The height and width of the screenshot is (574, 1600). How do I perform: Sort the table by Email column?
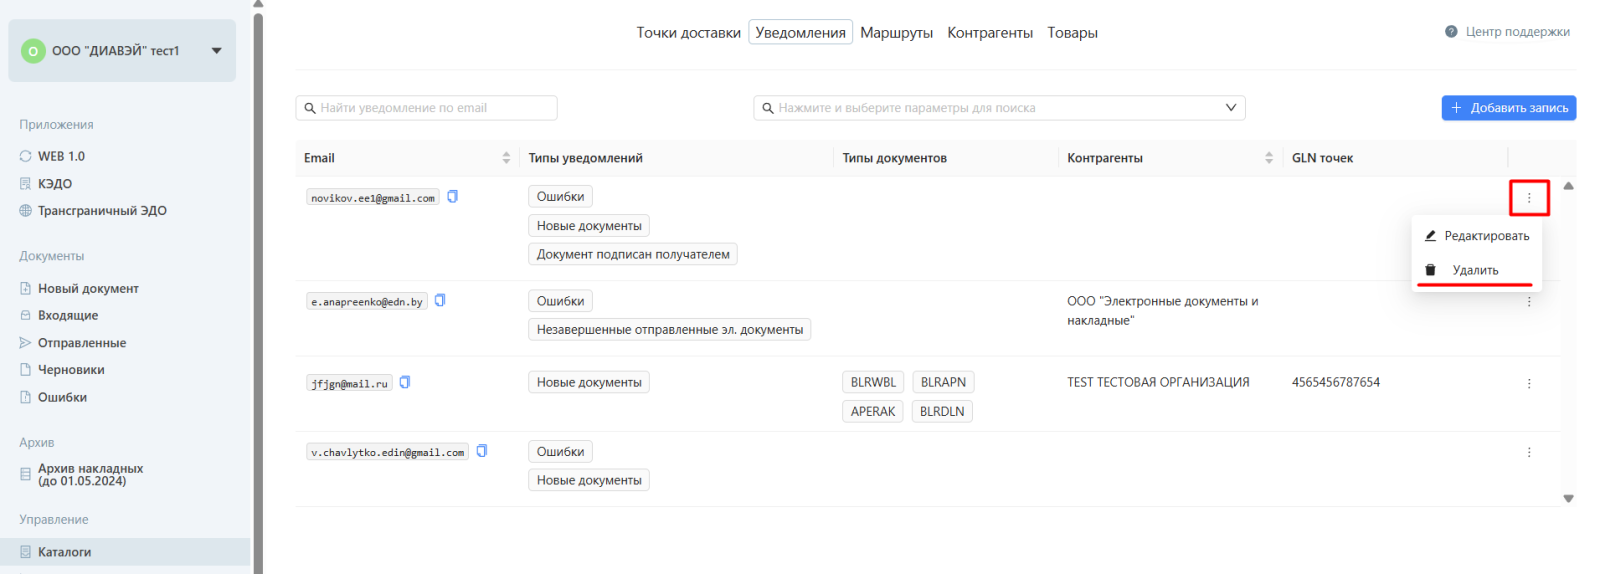coord(506,158)
